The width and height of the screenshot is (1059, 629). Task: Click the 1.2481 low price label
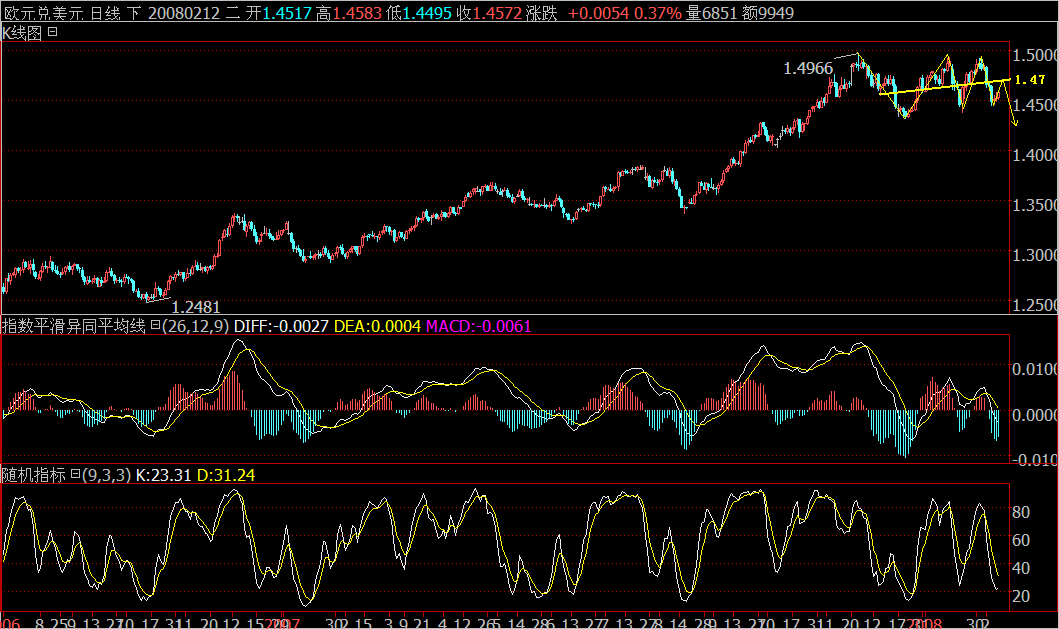point(196,307)
